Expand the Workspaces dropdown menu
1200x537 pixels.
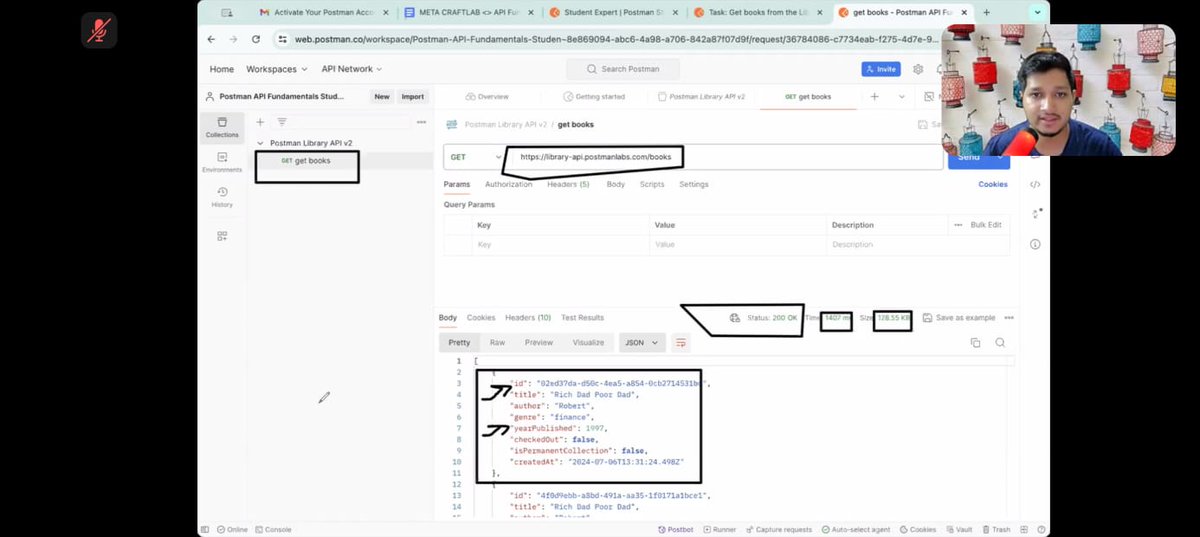click(276, 69)
